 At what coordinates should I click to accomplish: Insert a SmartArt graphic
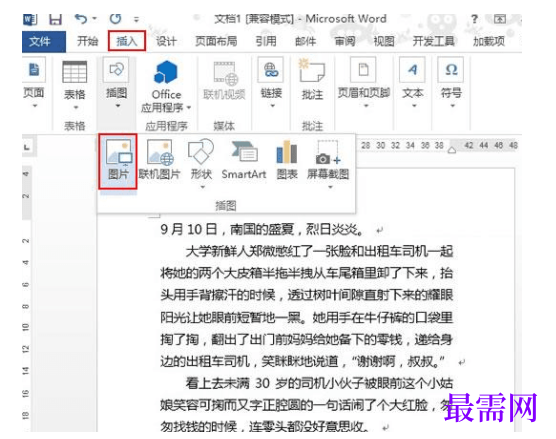244,160
